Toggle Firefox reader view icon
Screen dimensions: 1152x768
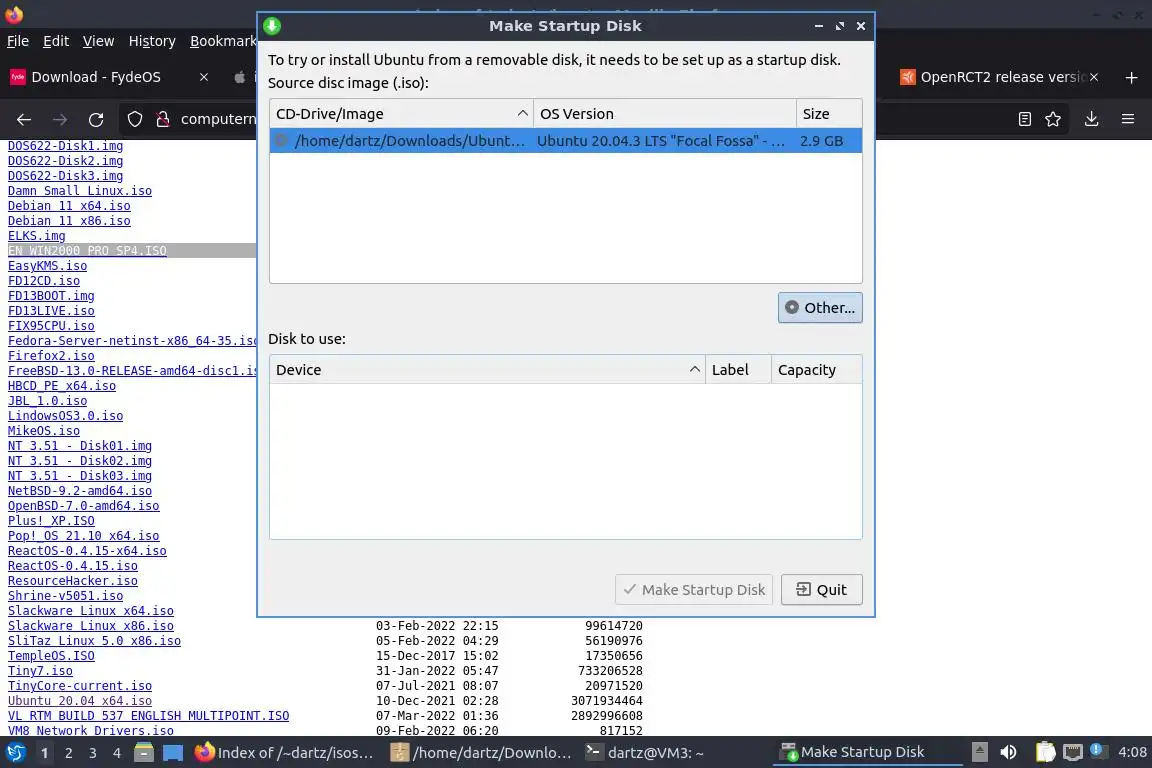(1025, 119)
